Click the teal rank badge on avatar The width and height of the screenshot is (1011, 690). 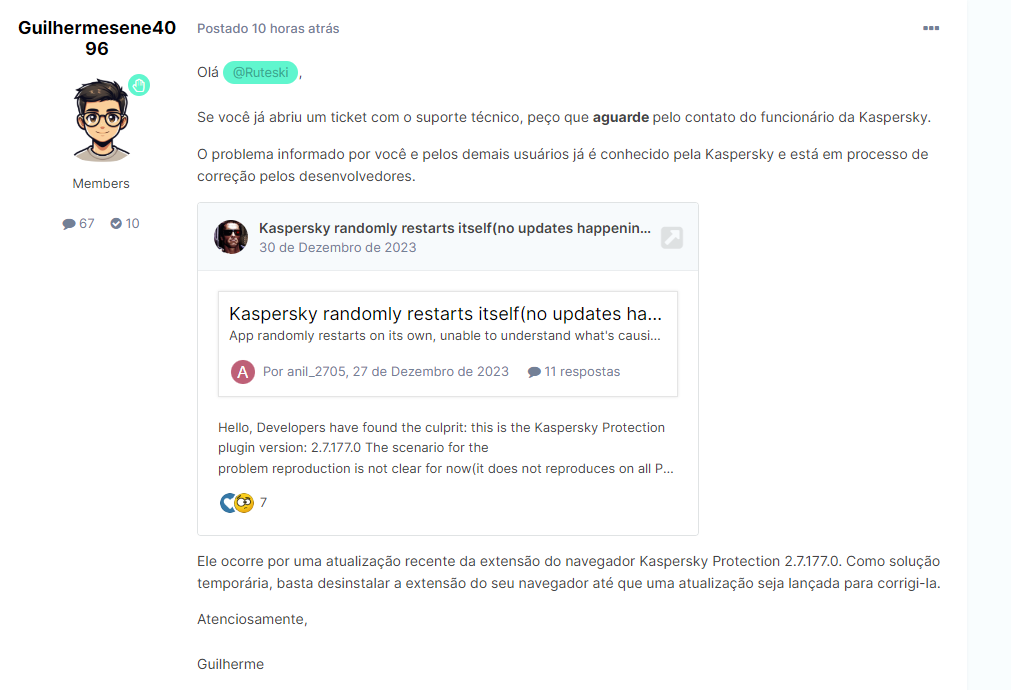138,85
